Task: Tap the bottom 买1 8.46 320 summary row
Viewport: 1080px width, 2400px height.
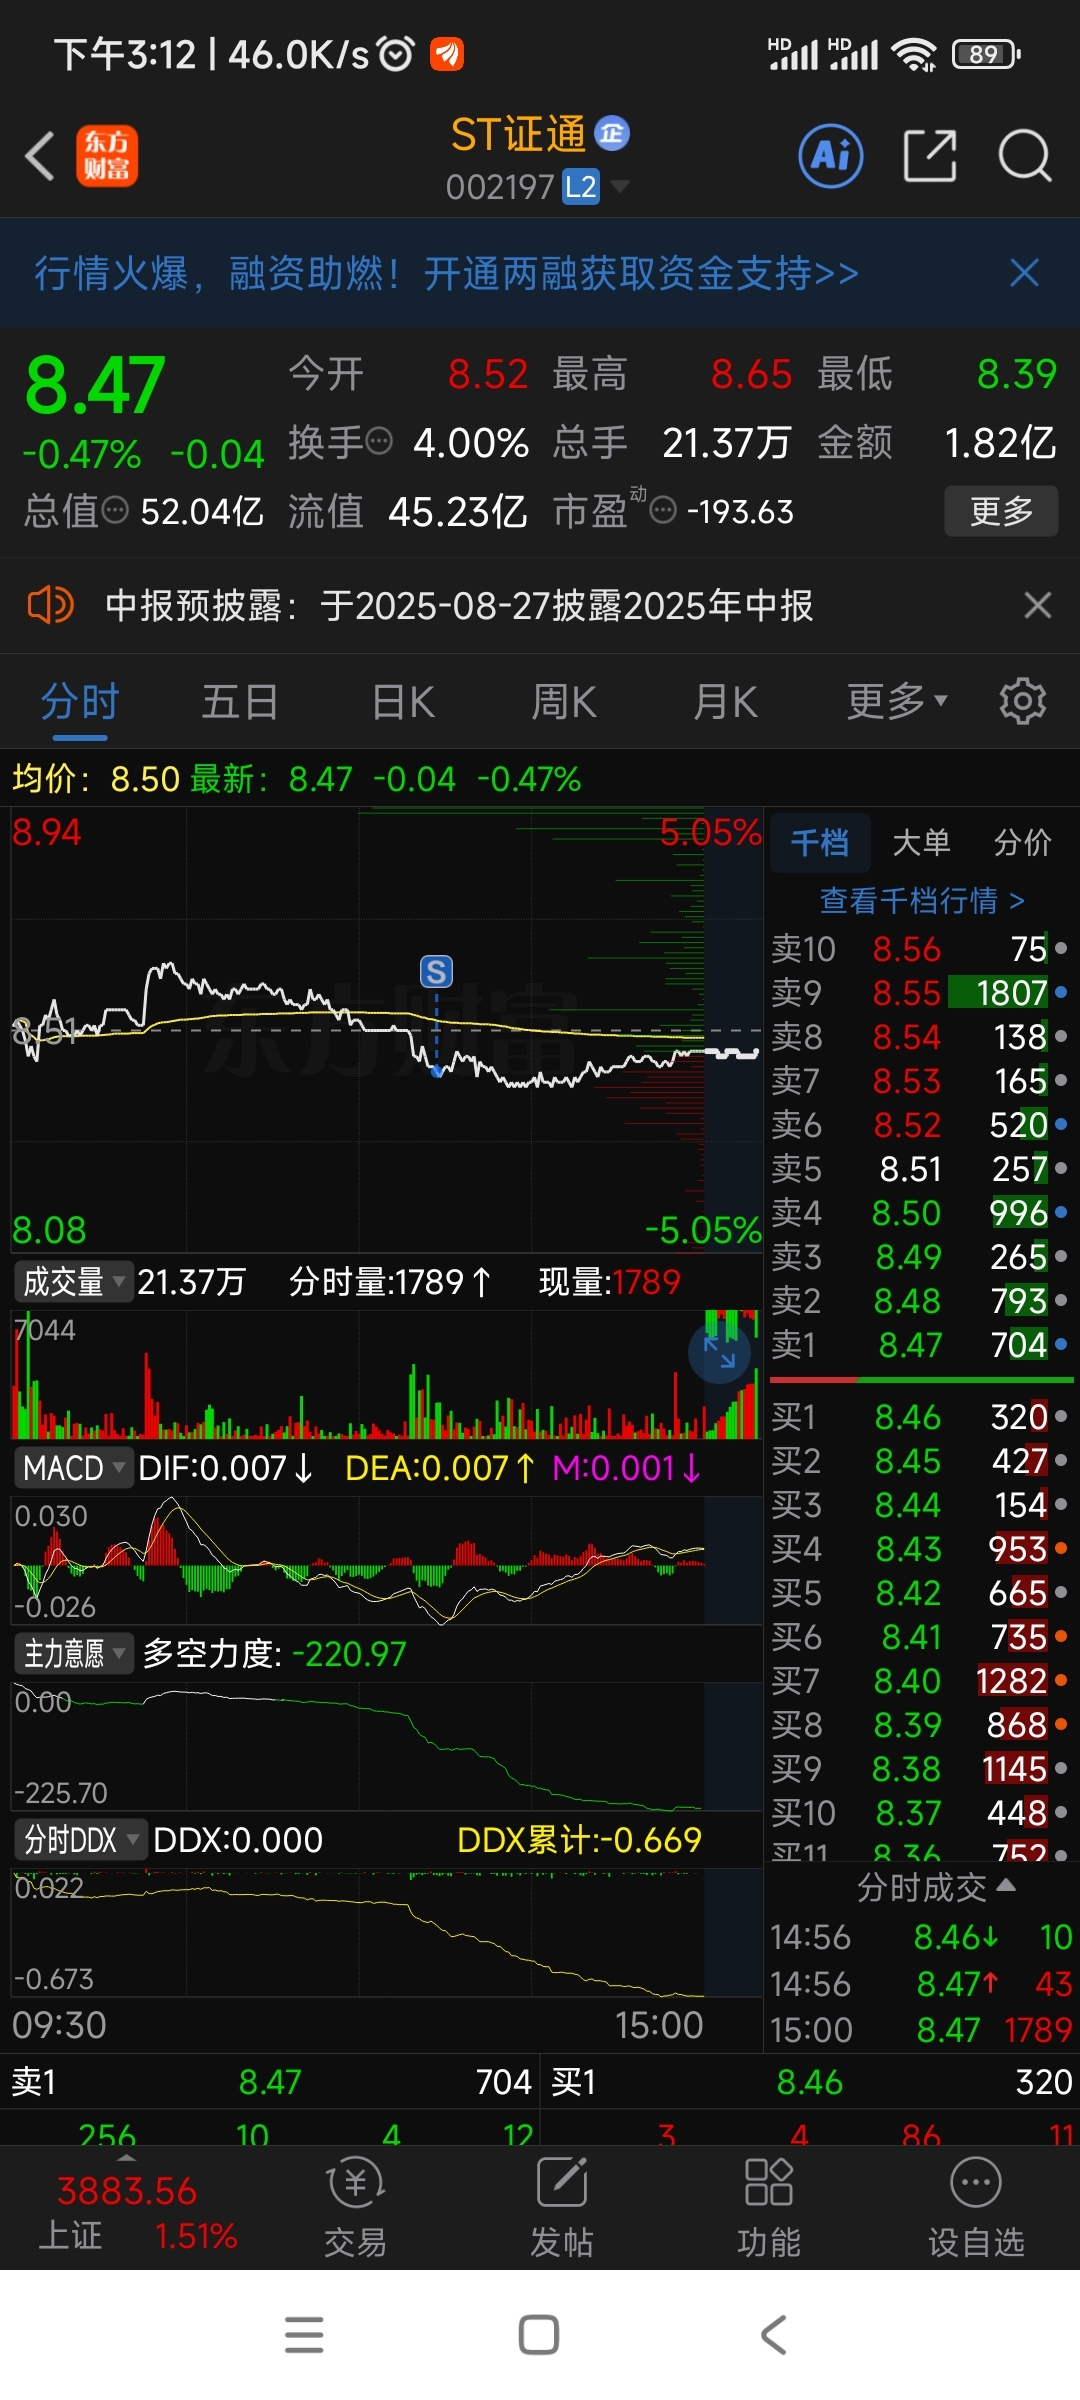Action: 811,2081
